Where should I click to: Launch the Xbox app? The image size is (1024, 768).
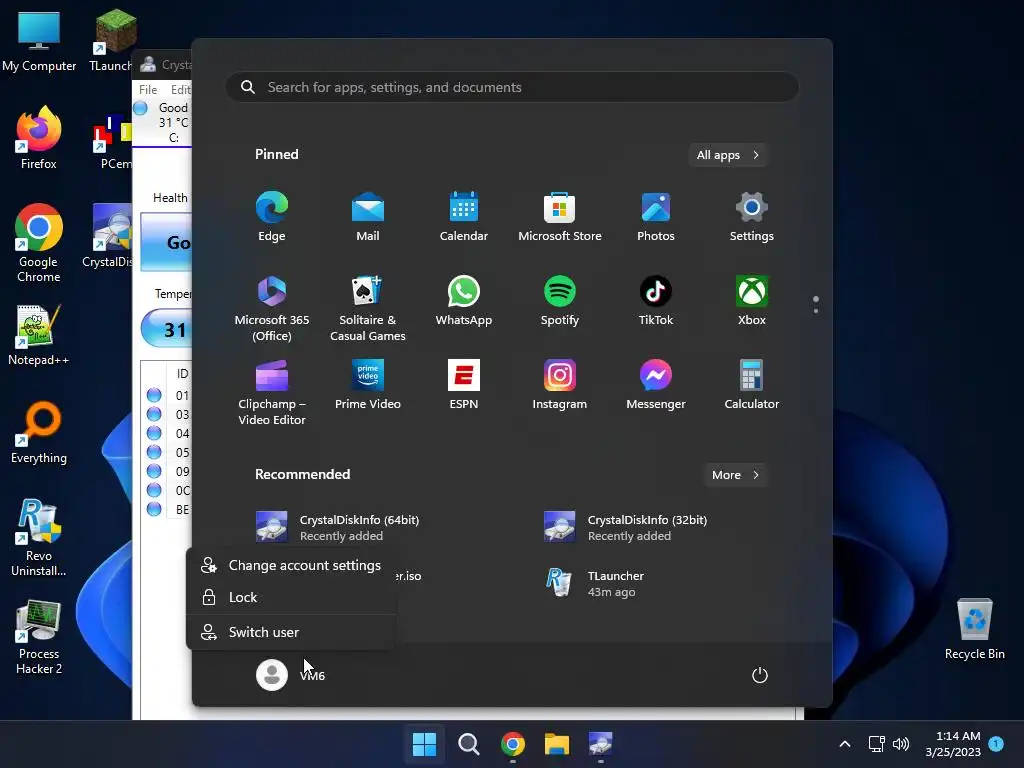coord(752,301)
